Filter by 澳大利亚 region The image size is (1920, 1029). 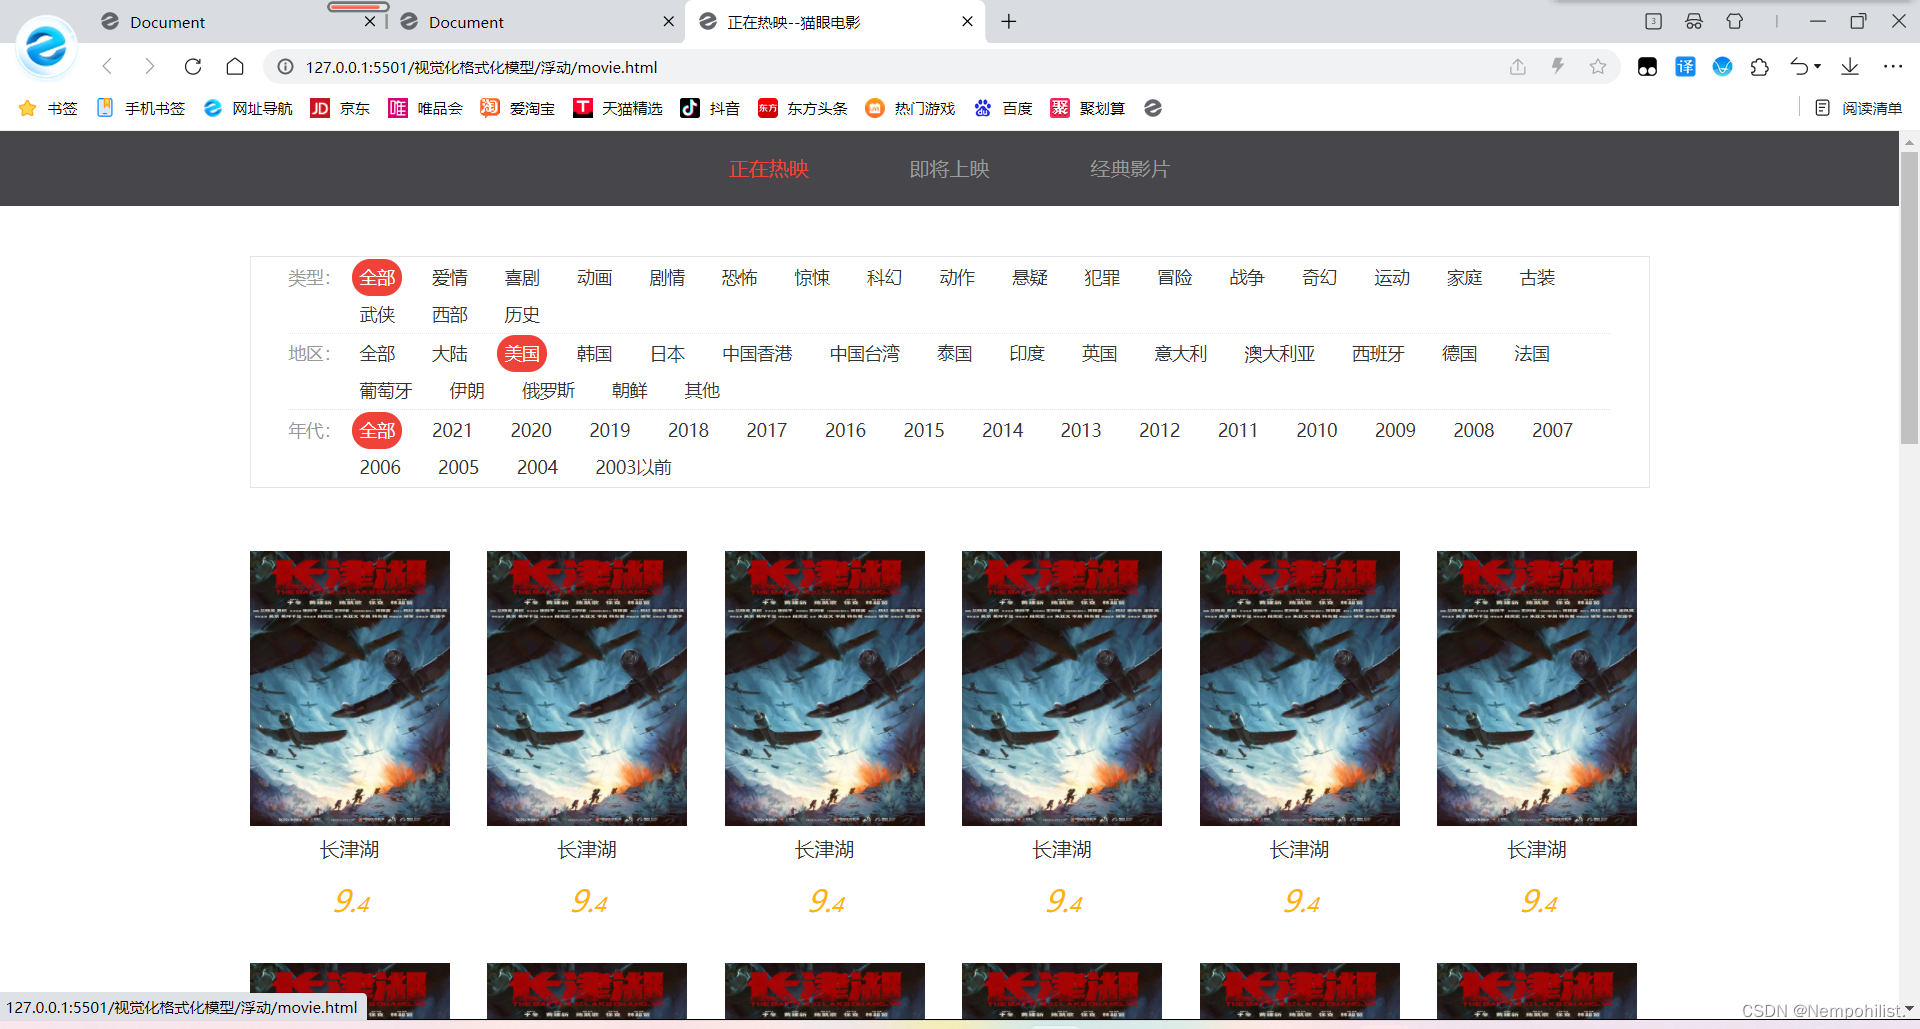tap(1279, 354)
